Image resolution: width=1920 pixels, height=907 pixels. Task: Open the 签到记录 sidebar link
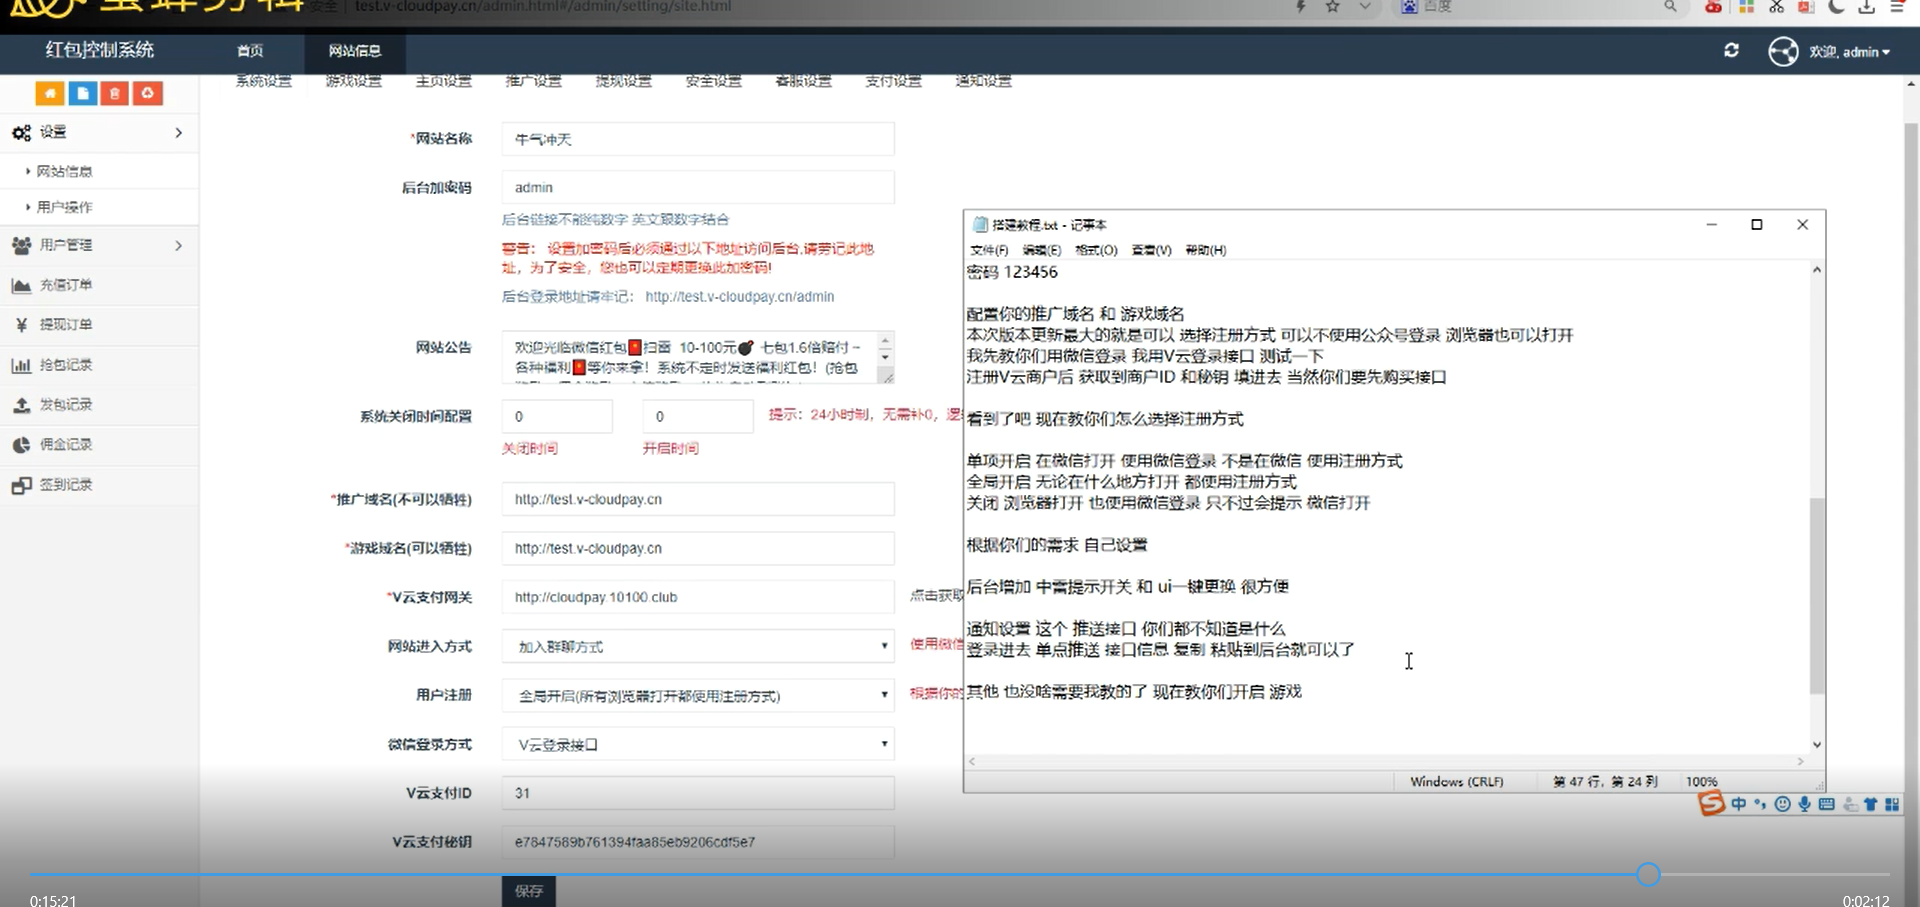click(x=99, y=485)
